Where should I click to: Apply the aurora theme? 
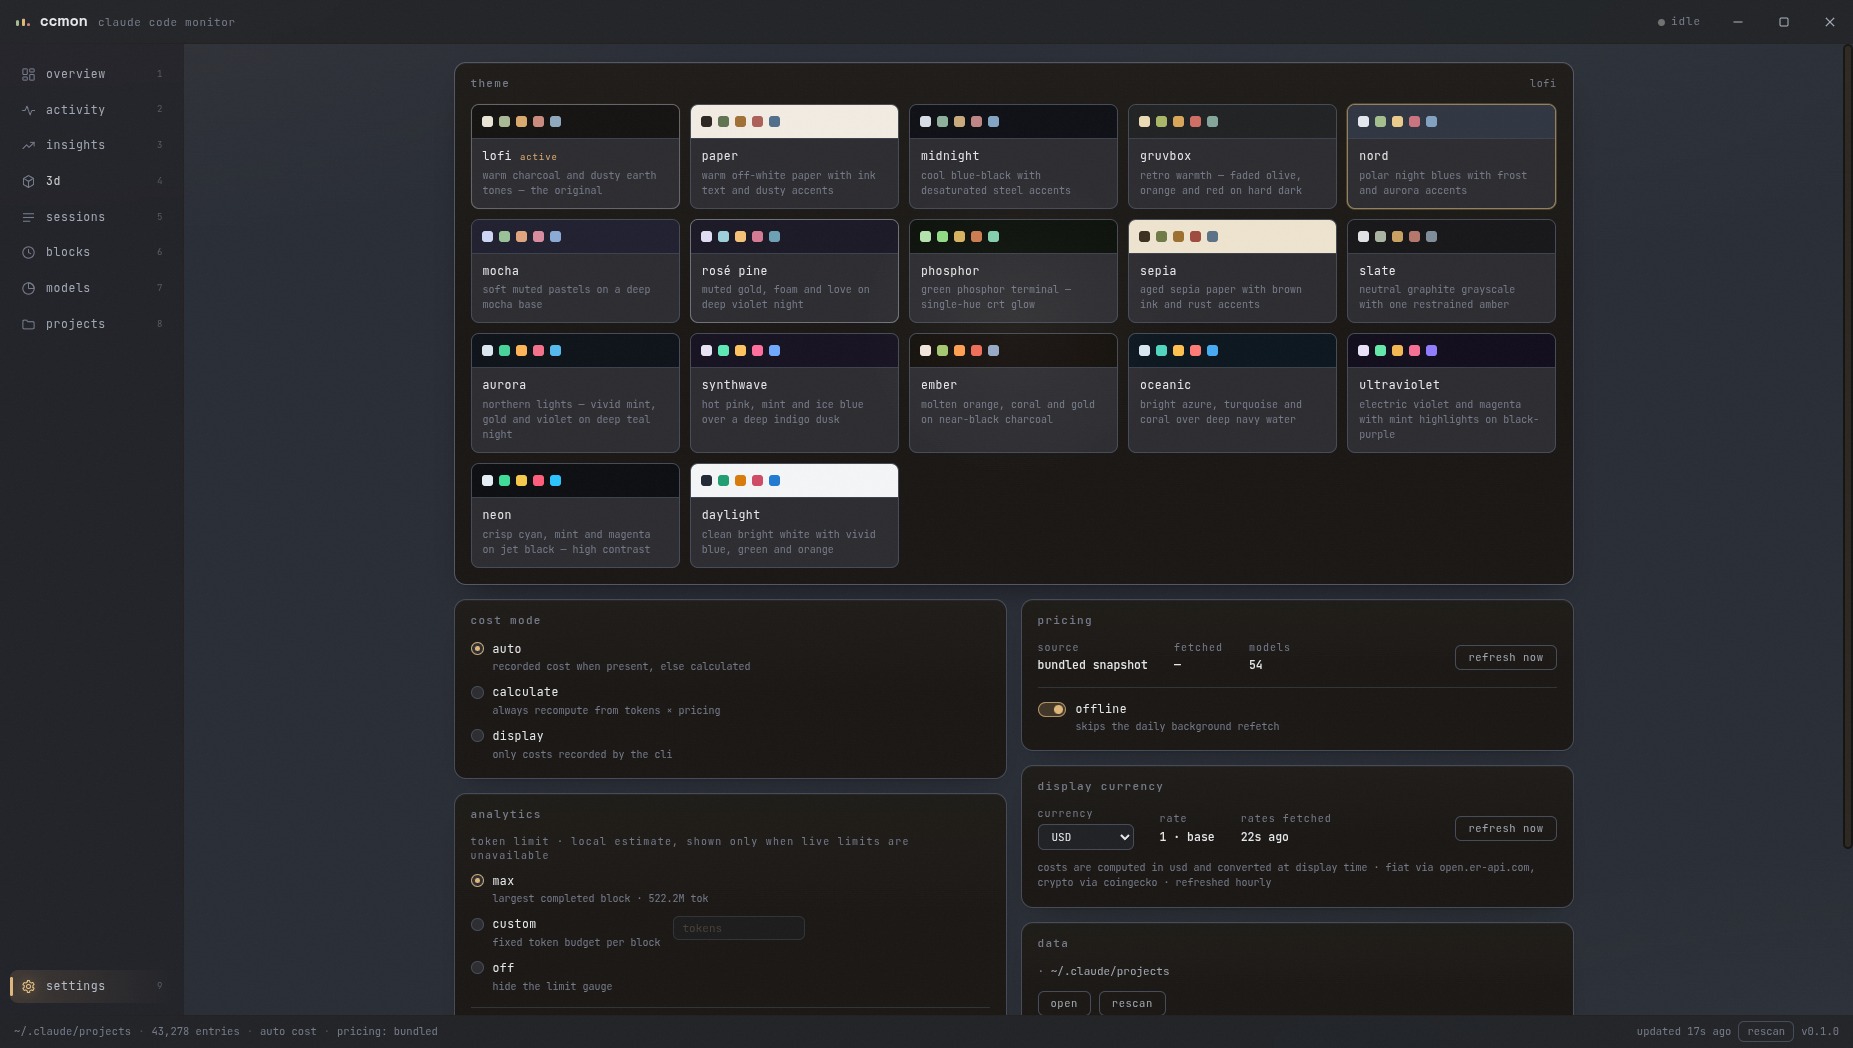[575, 393]
